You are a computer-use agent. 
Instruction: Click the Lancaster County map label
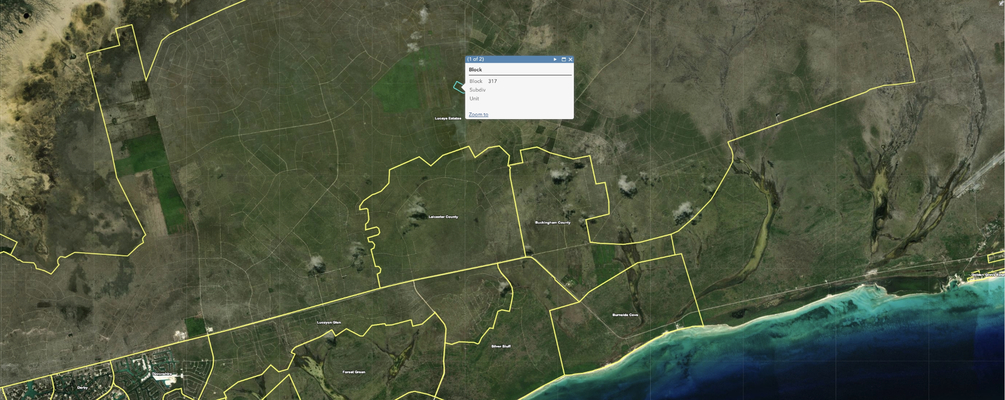point(442,217)
